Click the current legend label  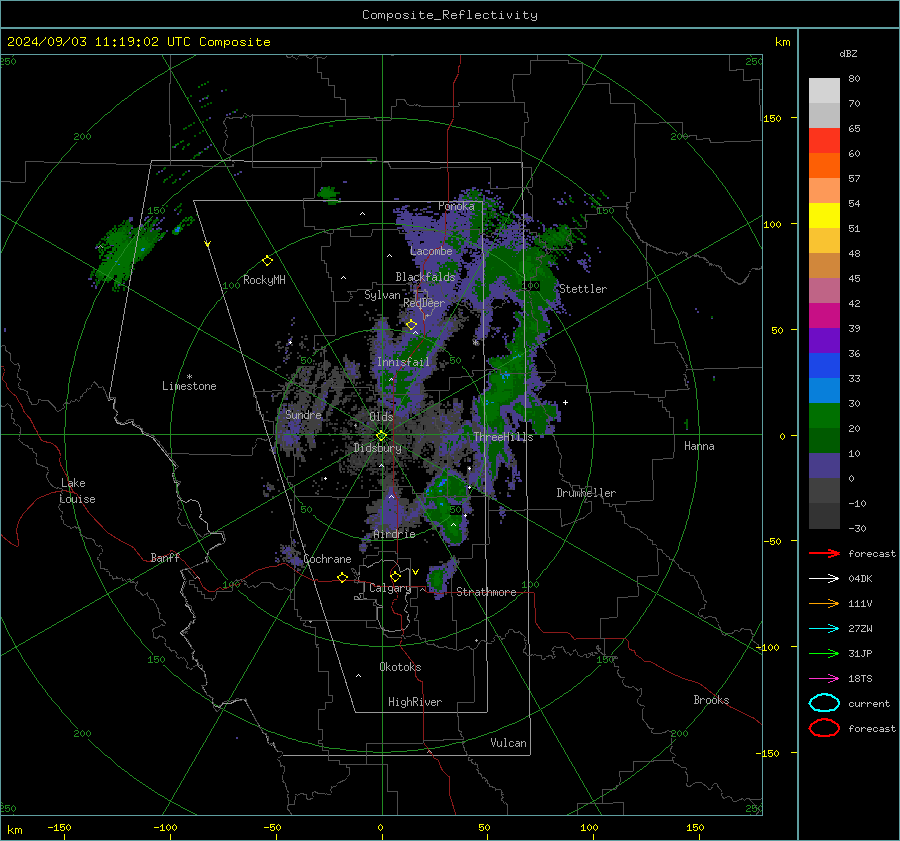[x=869, y=704]
